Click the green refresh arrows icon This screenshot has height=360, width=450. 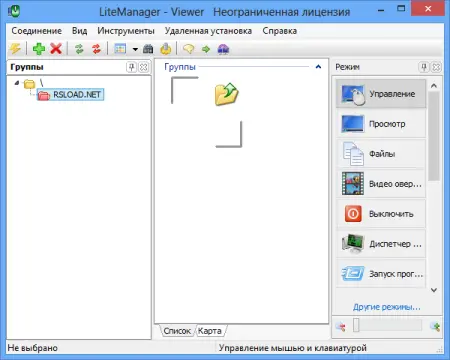[79, 49]
